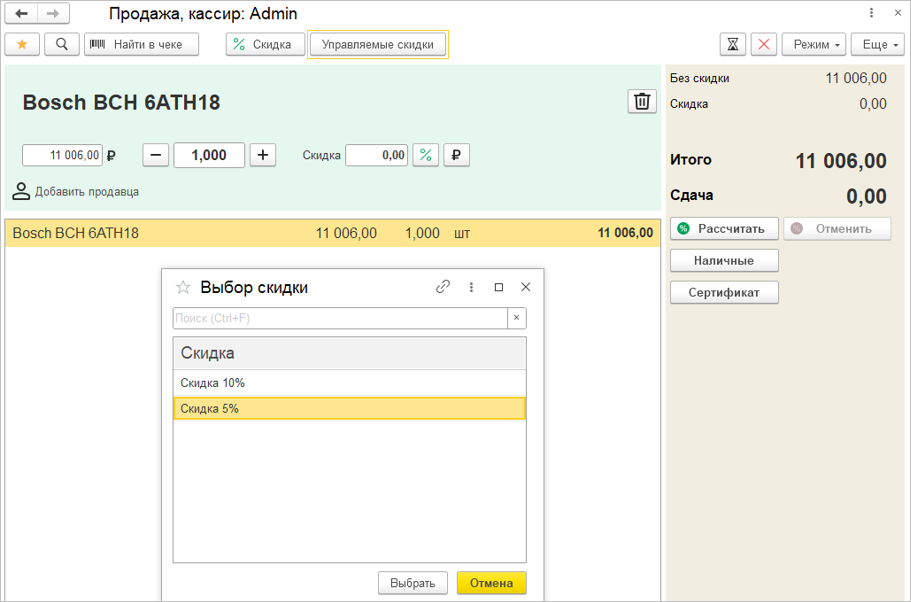
Task: Click the star icon in Выбор скидки dialog
Action: 183,287
